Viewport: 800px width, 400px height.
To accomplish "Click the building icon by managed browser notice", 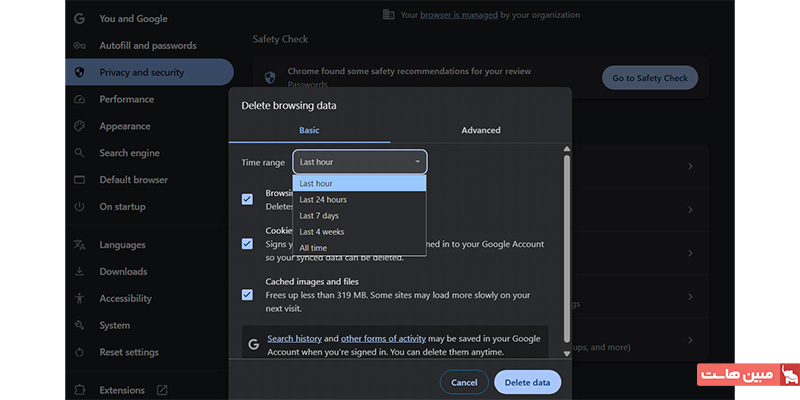I will coord(389,15).
